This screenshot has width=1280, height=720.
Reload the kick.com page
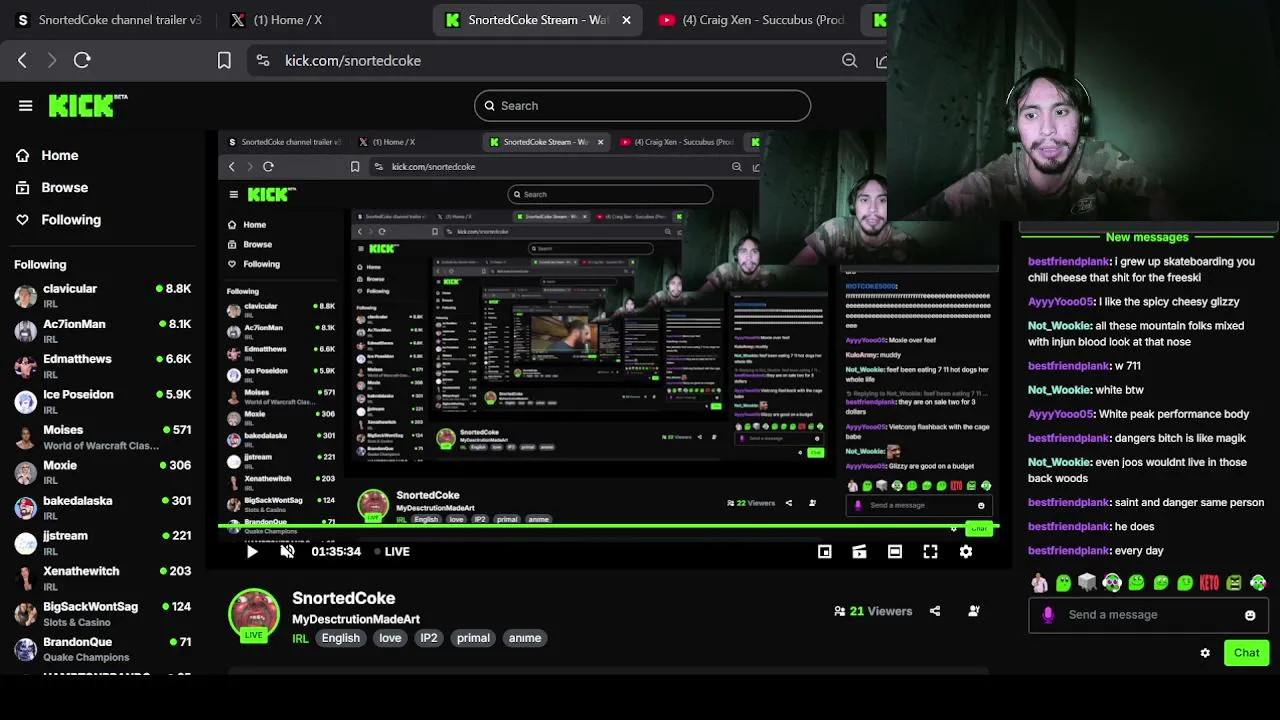(82, 60)
